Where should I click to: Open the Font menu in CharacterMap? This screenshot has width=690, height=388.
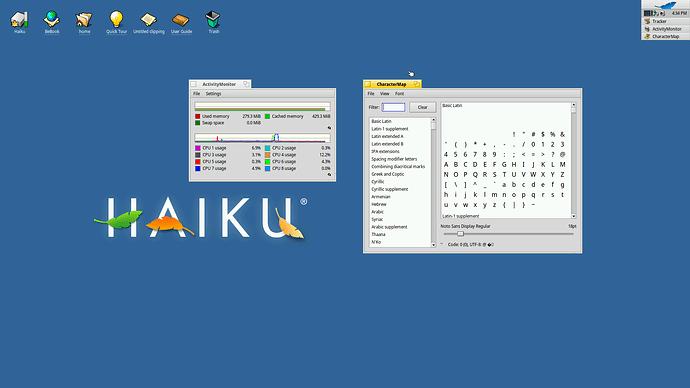coord(399,94)
